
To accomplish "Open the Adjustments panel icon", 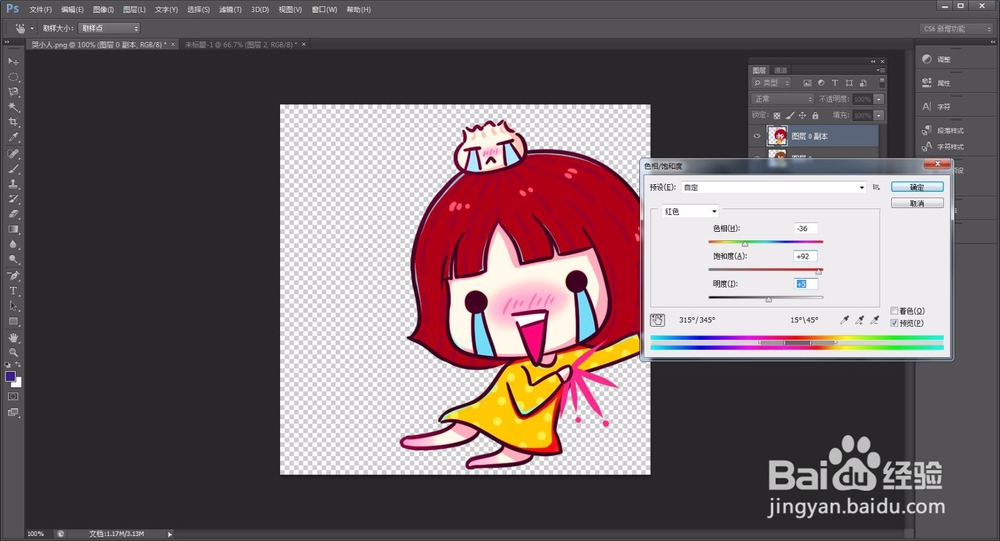I will 927,59.
